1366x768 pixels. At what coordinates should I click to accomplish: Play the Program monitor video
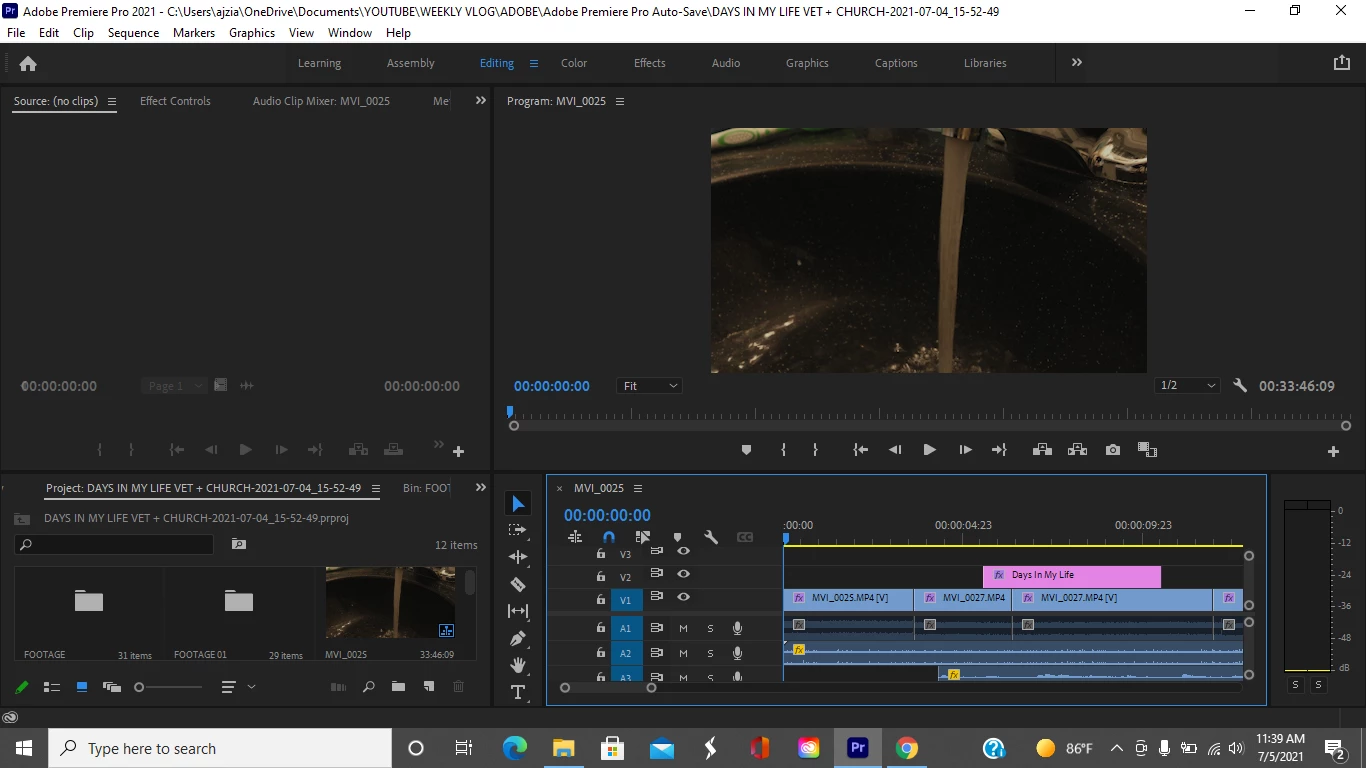pos(929,450)
